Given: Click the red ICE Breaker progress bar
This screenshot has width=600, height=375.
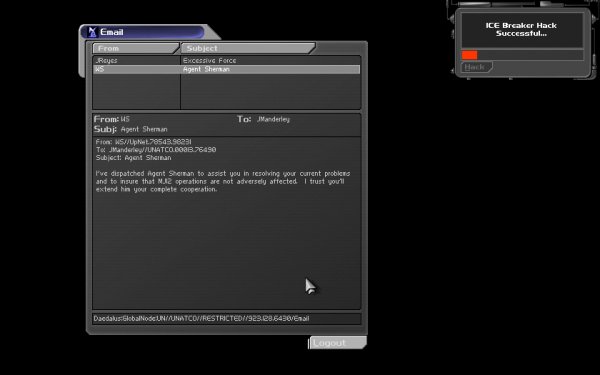Looking at the screenshot, I should point(470,55).
